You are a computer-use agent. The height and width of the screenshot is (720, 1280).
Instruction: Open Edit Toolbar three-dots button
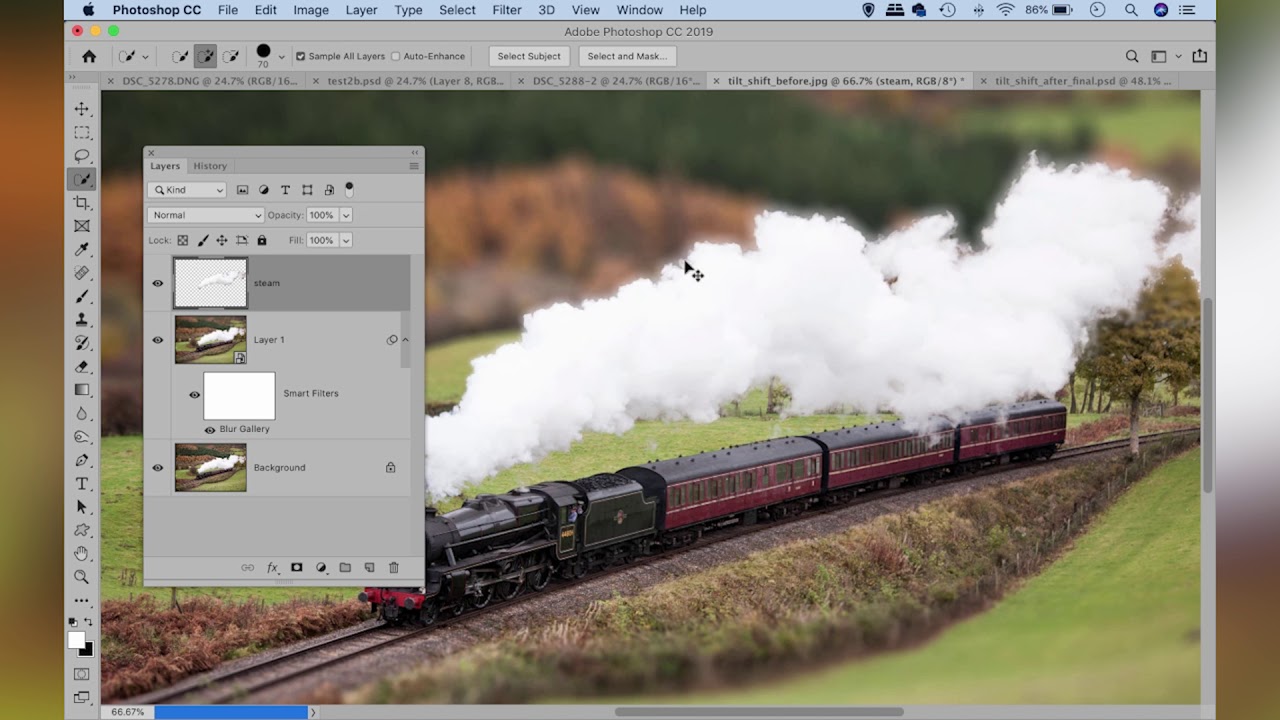[x=82, y=600]
